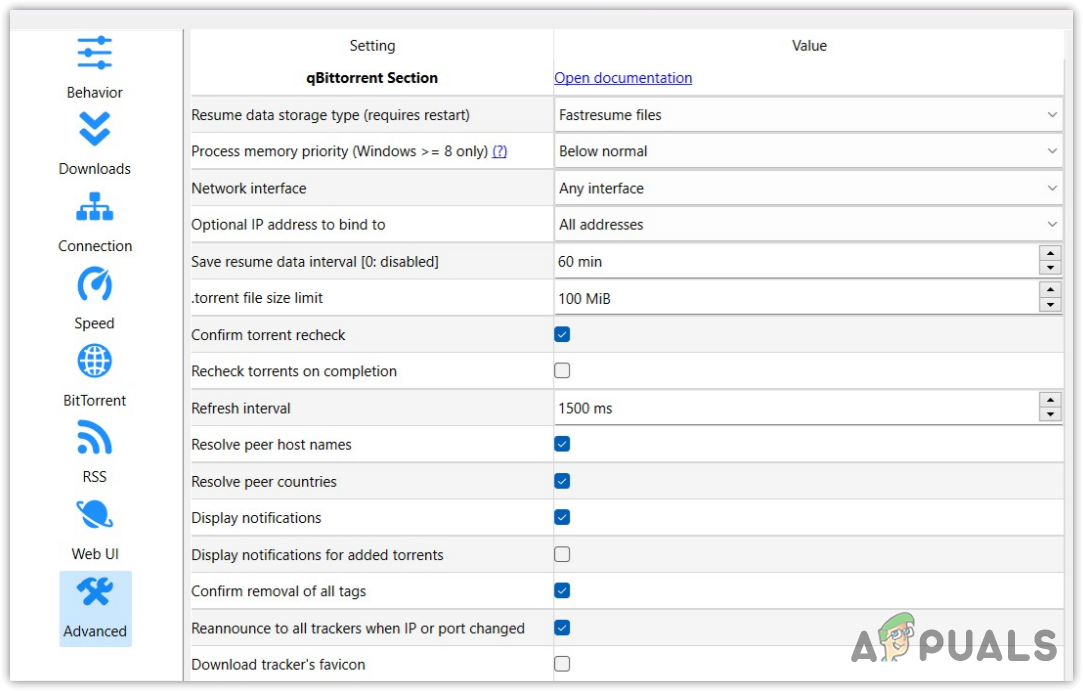Screen dimensions: 1083x691
Task: Select the Connection network icon
Action: (94, 207)
